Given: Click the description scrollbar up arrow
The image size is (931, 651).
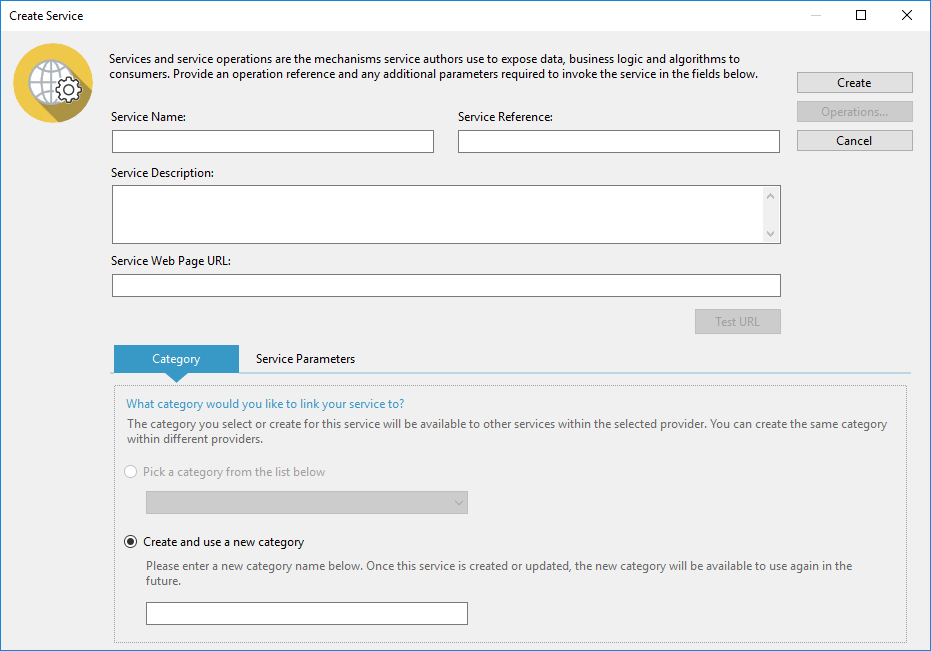Looking at the screenshot, I should click(x=771, y=196).
